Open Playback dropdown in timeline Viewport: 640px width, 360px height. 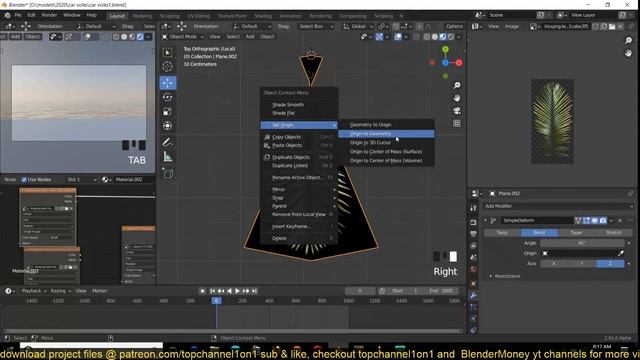33,291
